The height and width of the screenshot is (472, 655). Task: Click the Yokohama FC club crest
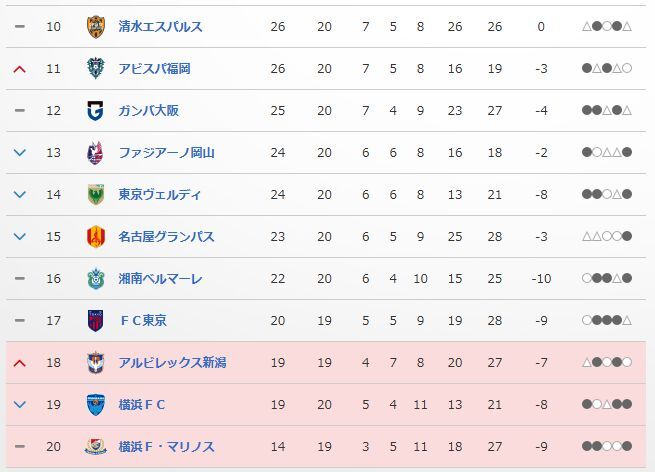click(x=96, y=405)
